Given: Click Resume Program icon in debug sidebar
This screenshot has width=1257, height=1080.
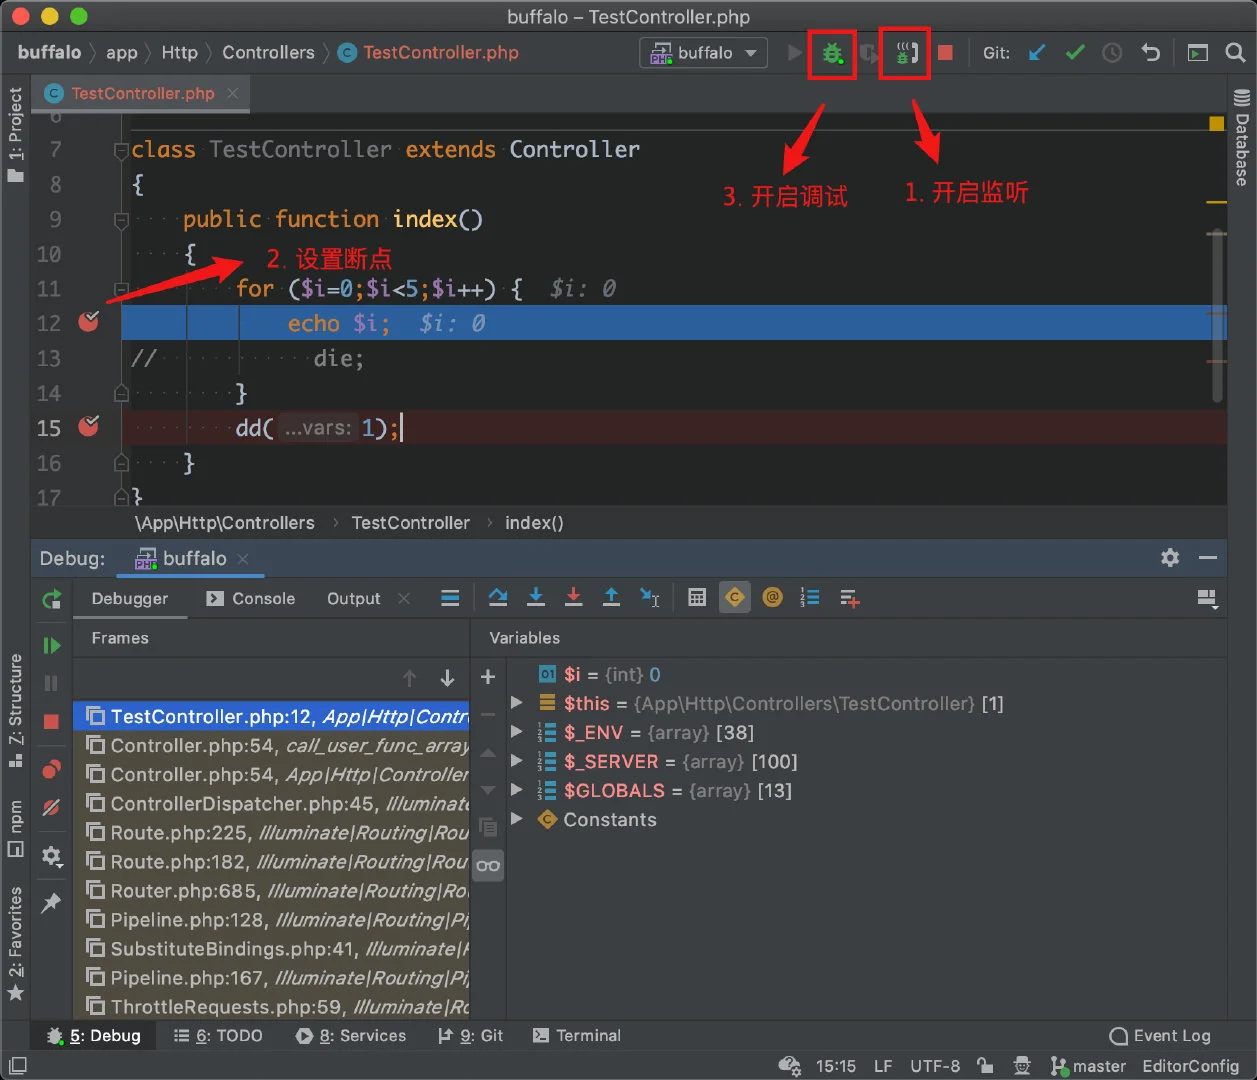Looking at the screenshot, I should [52, 646].
